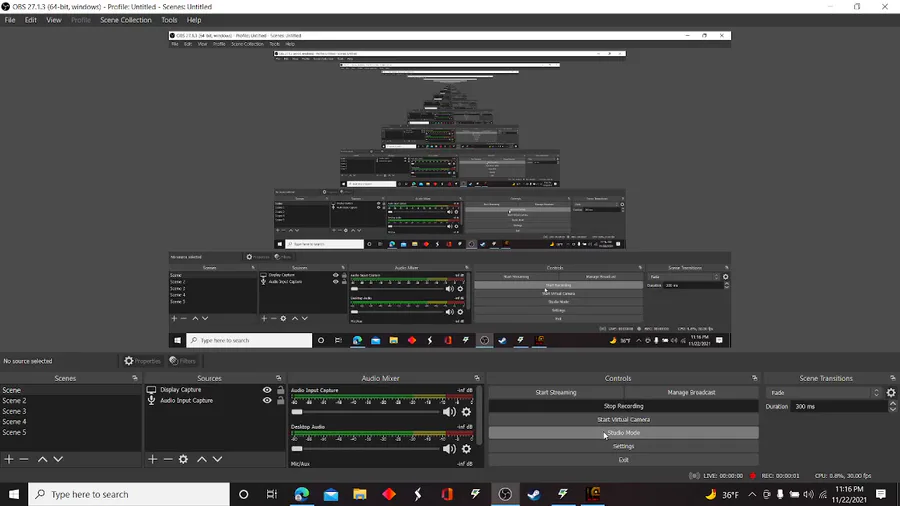
Task: Open Steam from the taskbar
Action: (534, 494)
